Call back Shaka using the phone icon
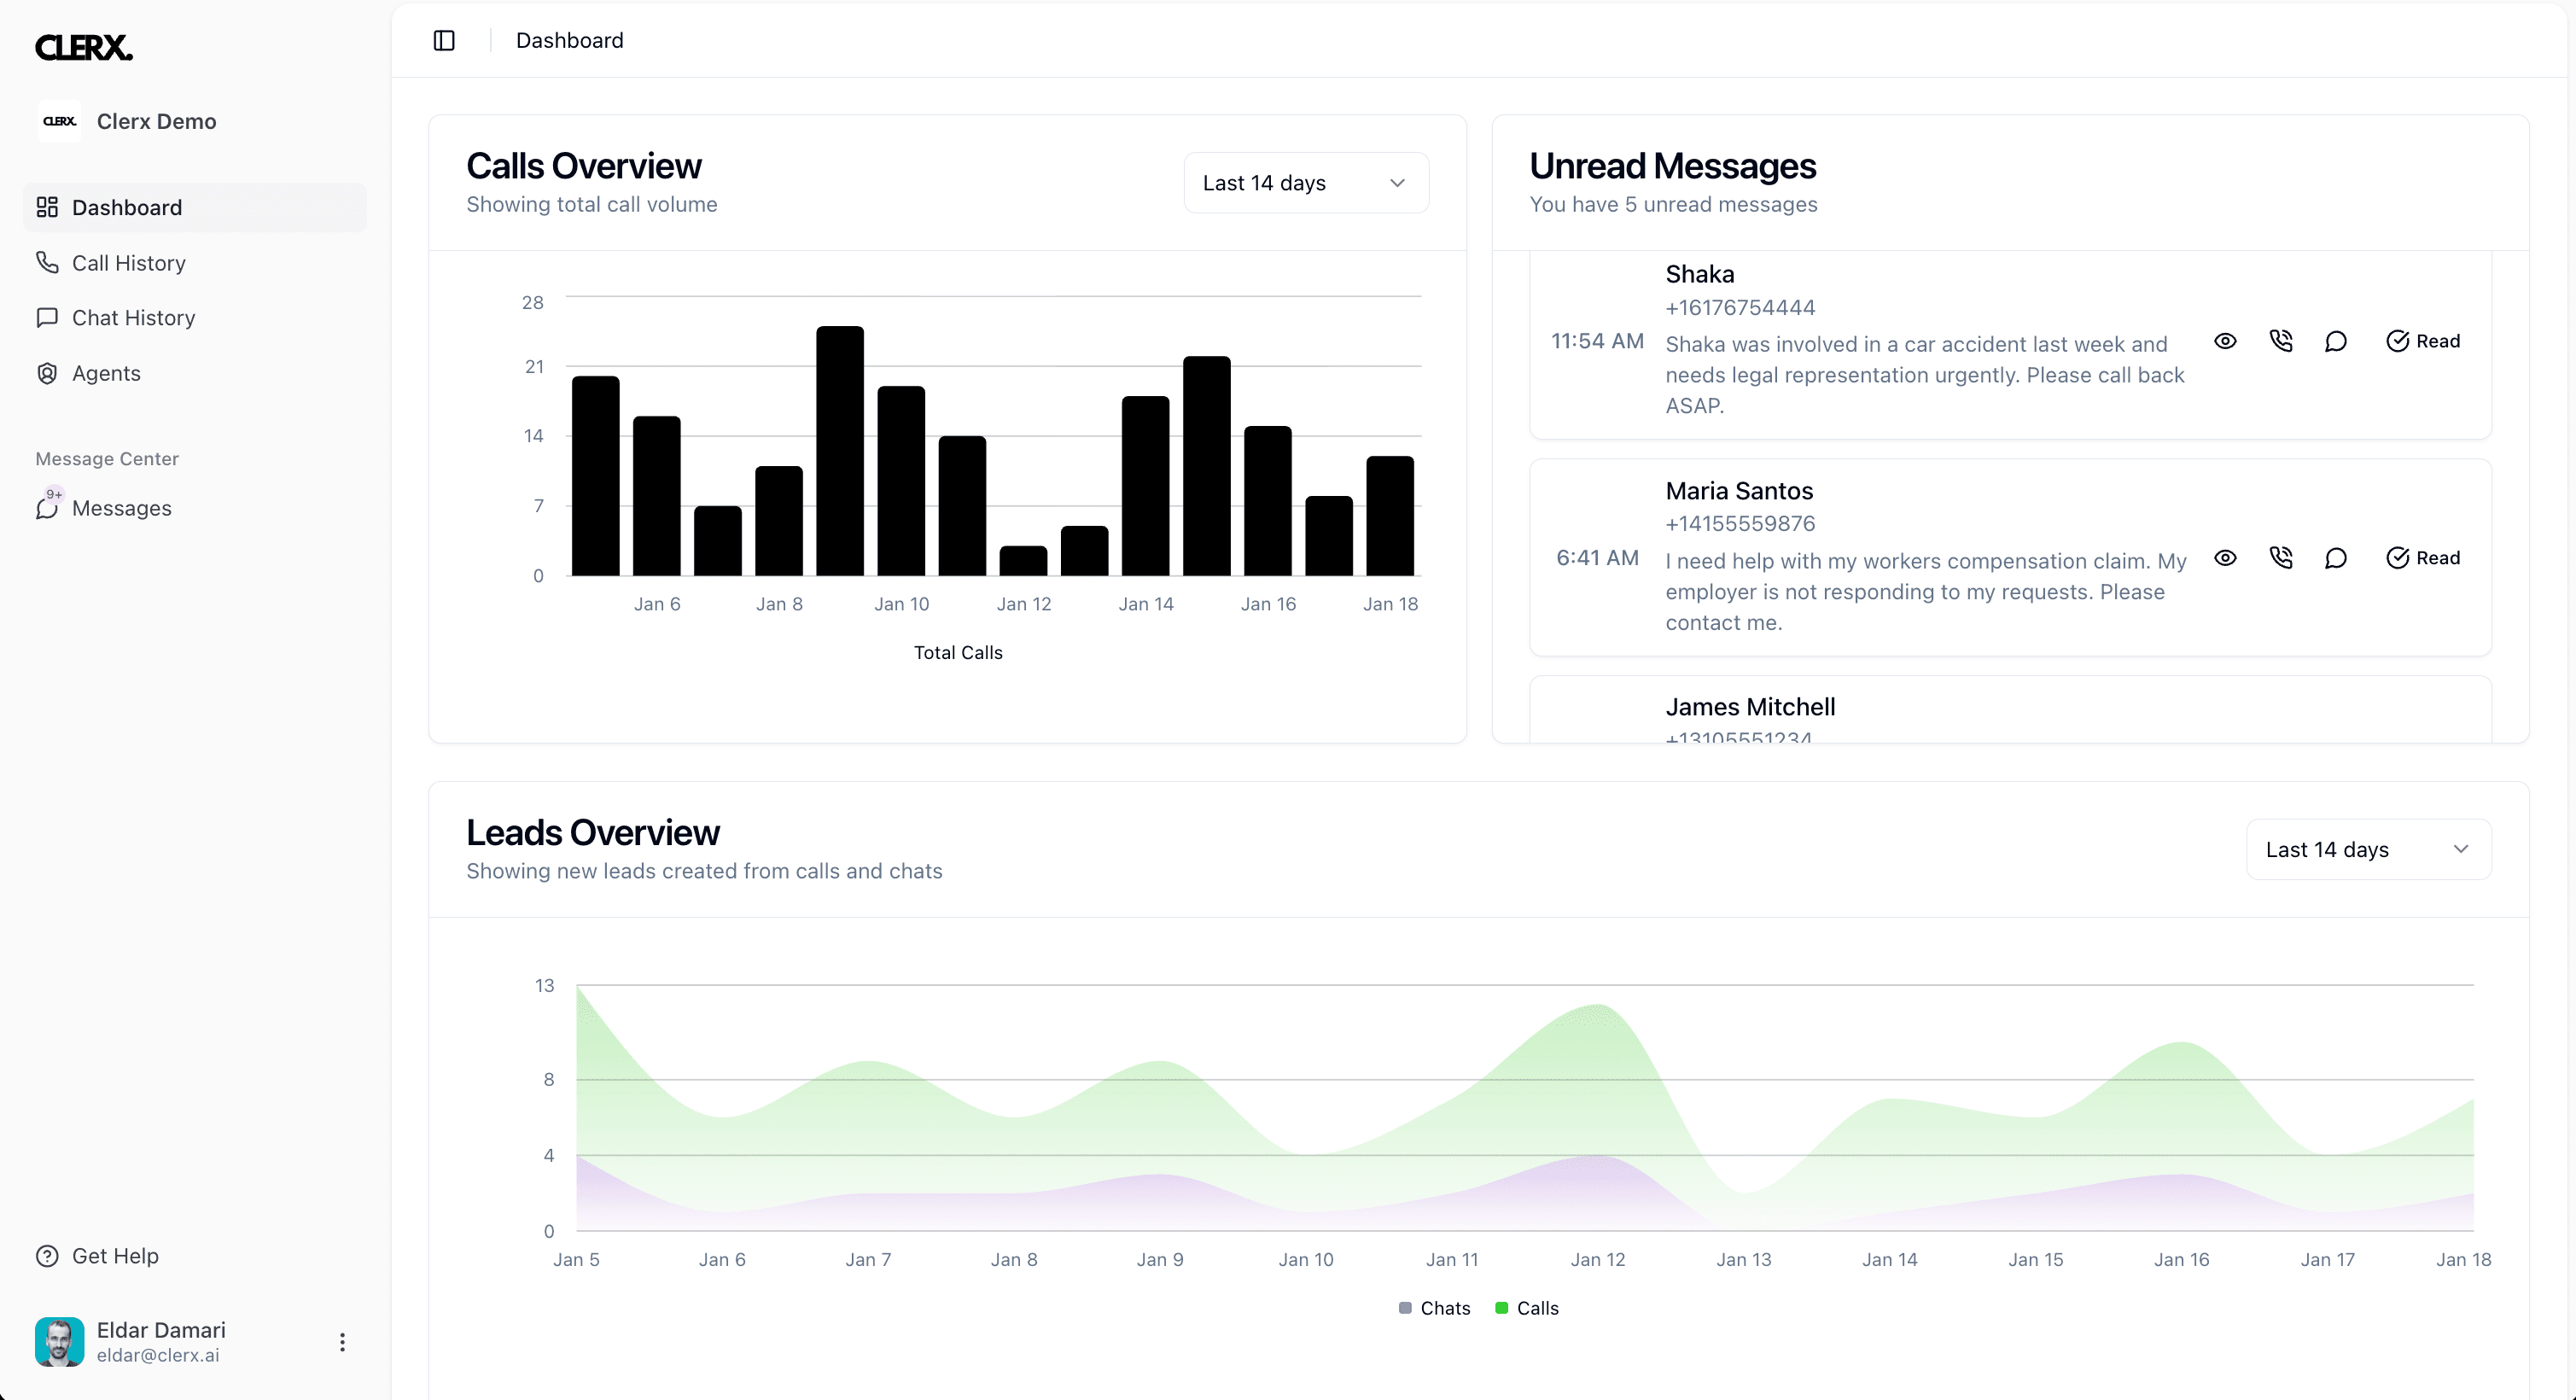This screenshot has height=1400, width=2576. coord(2281,340)
